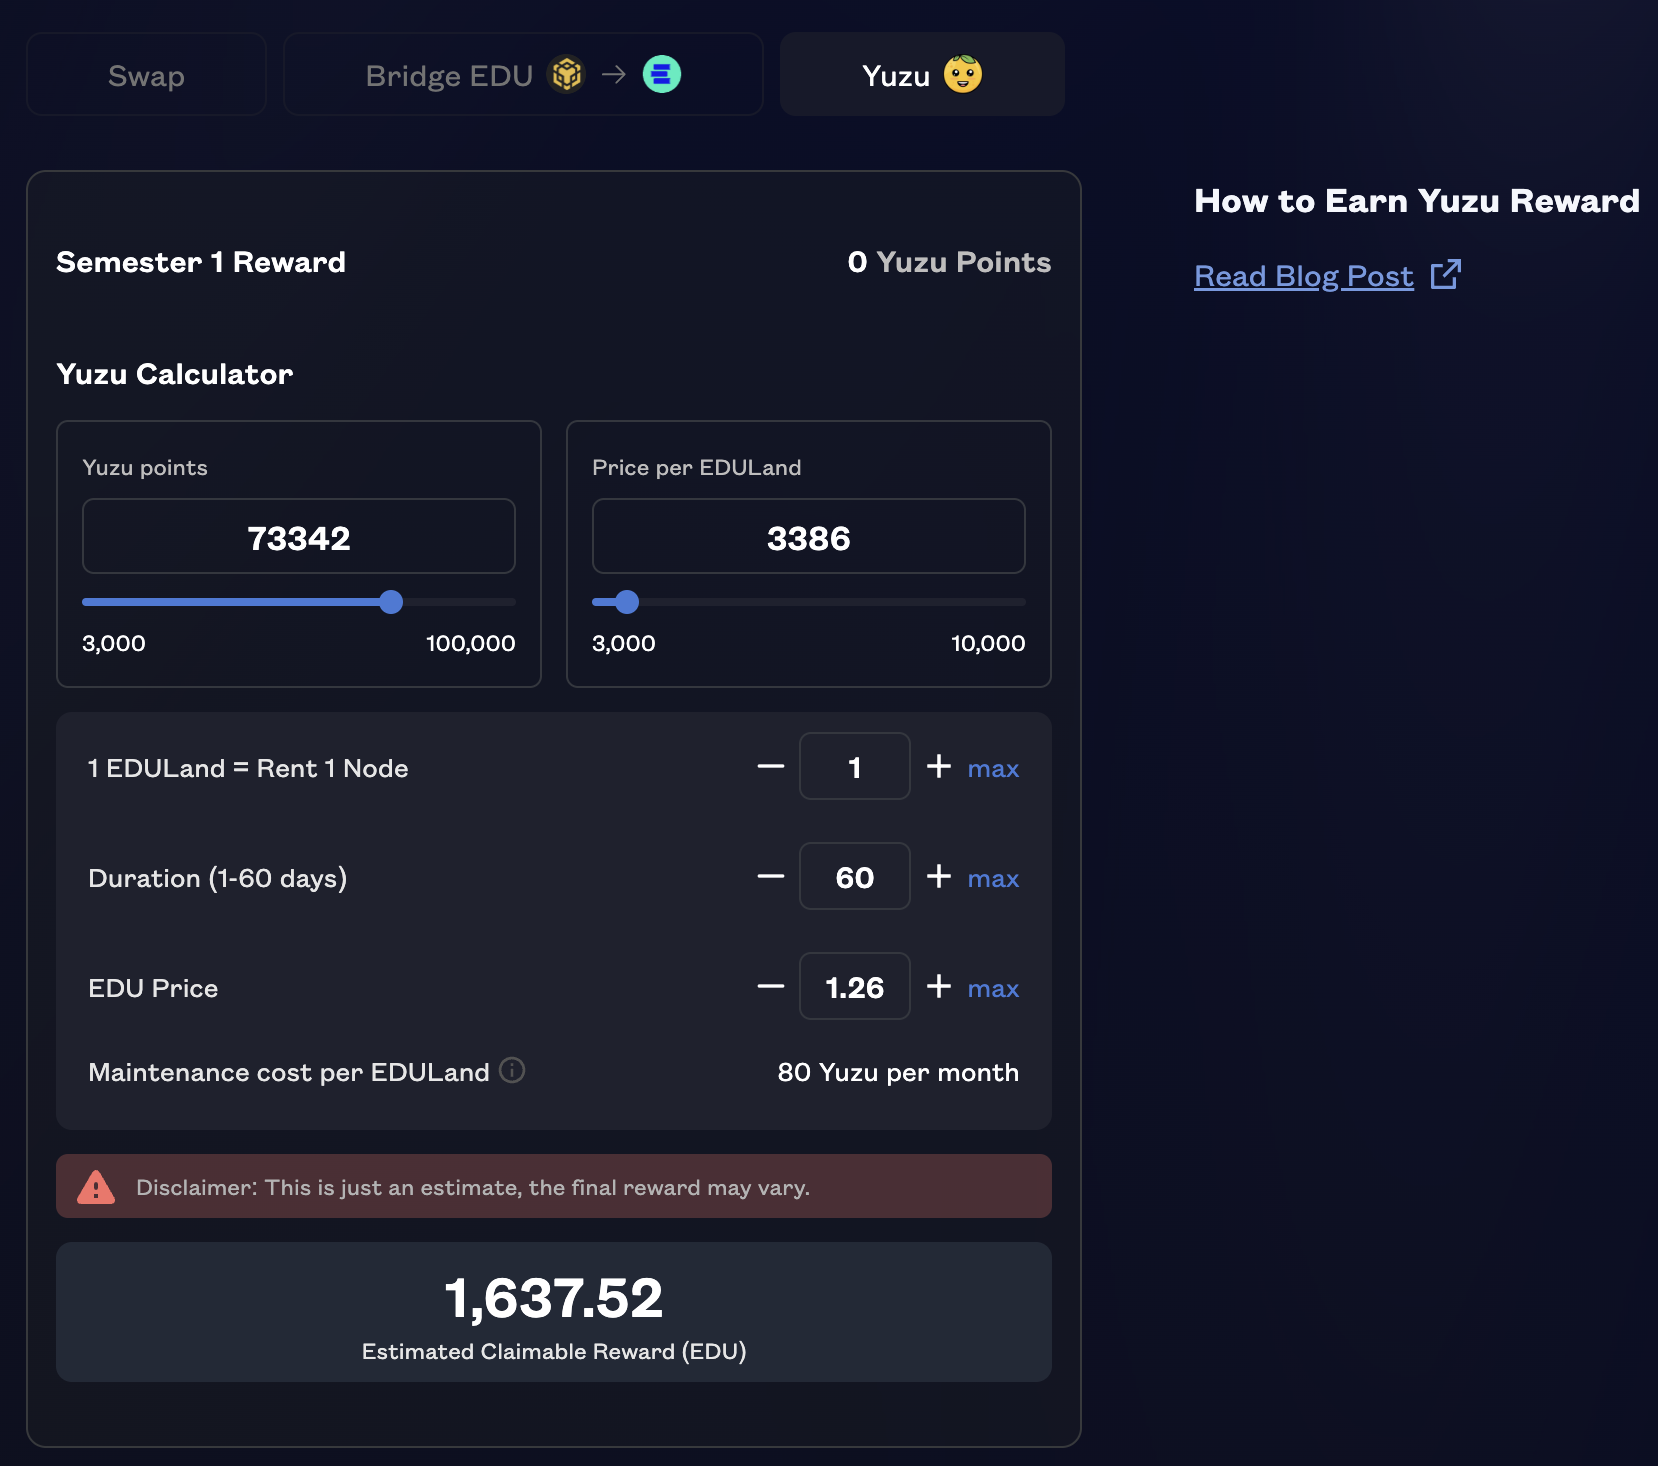
Task: Select the Yuzu tab
Action: [921, 75]
